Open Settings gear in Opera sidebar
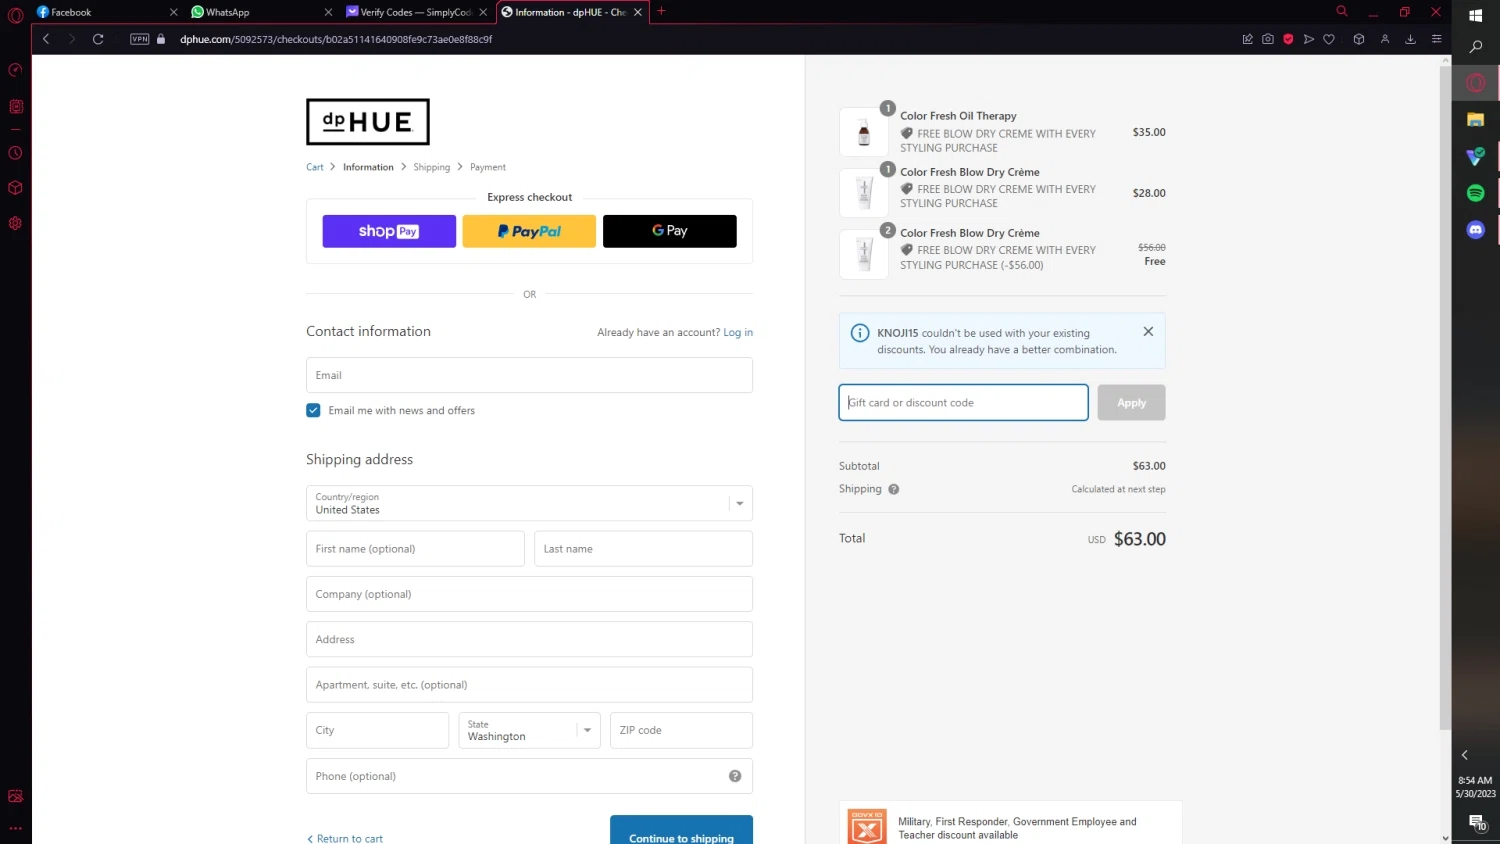The height and width of the screenshot is (844, 1500). [15, 223]
